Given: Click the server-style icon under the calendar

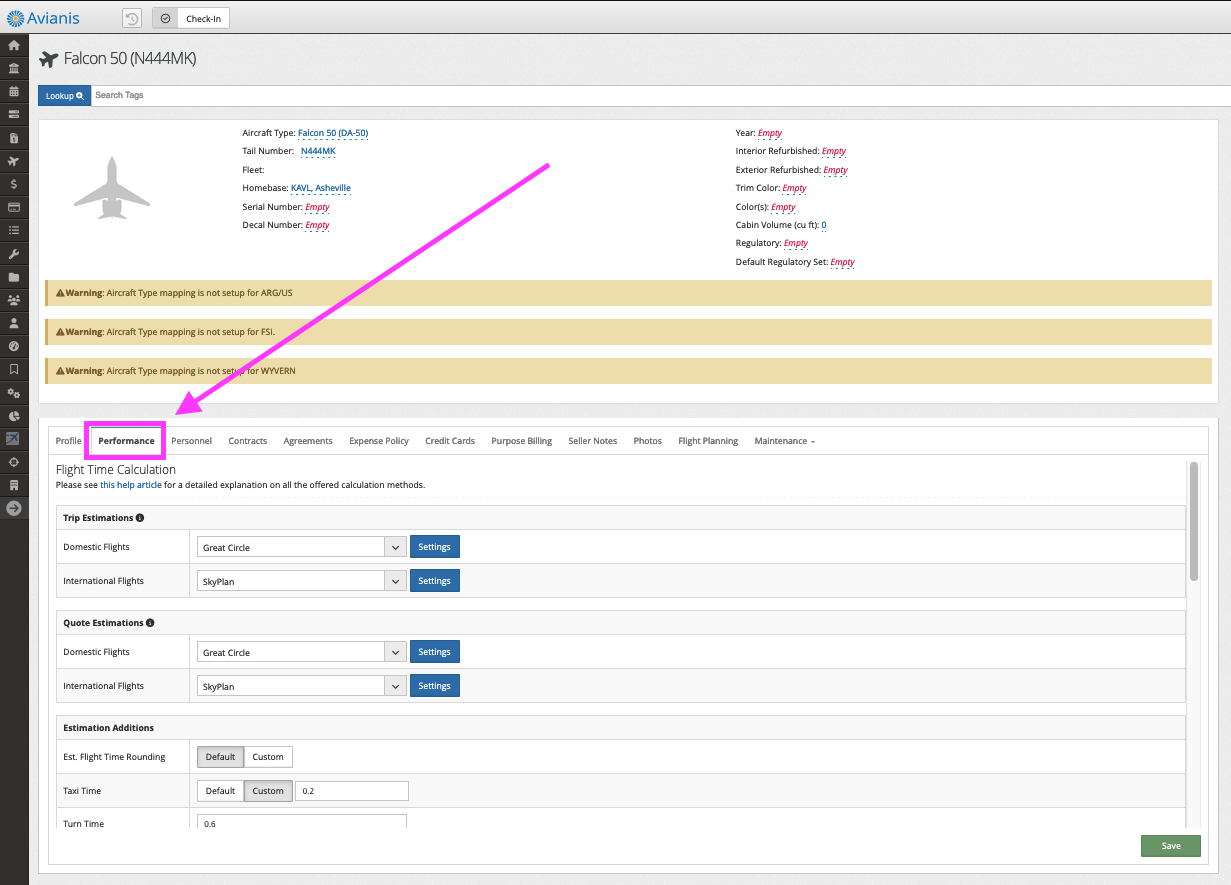Looking at the screenshot, I should tap(14, 115).
